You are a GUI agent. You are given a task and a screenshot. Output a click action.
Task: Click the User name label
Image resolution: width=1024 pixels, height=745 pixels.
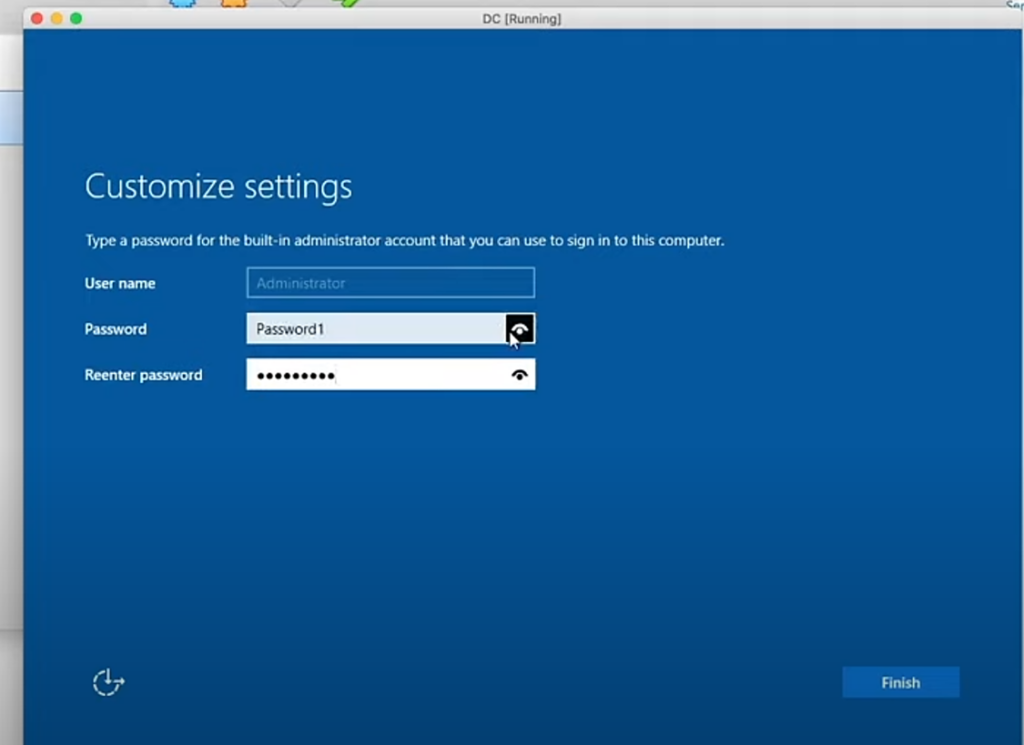click(x=120, y=284)
